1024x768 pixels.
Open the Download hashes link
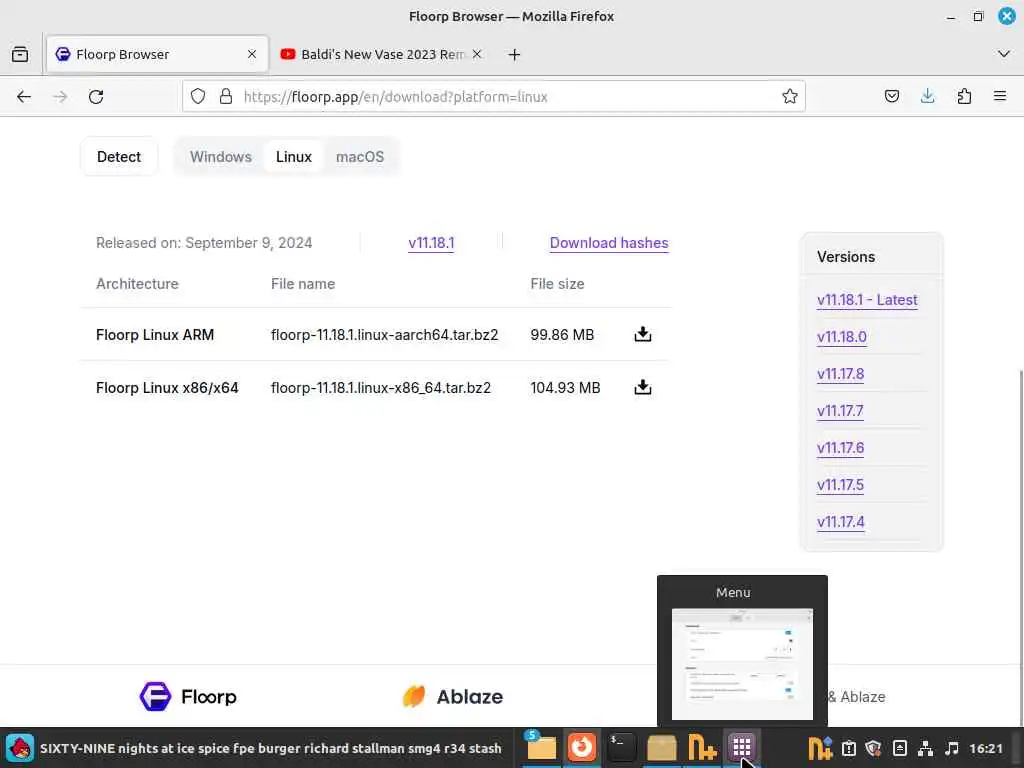point(609,243)
